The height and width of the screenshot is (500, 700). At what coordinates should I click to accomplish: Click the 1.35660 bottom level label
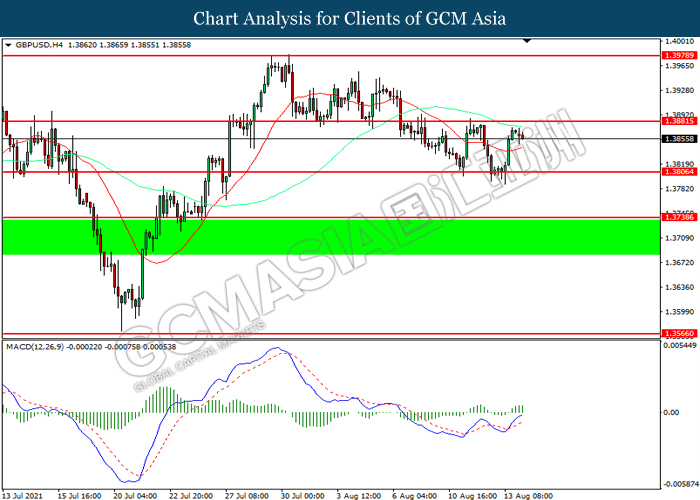[679, 333]
